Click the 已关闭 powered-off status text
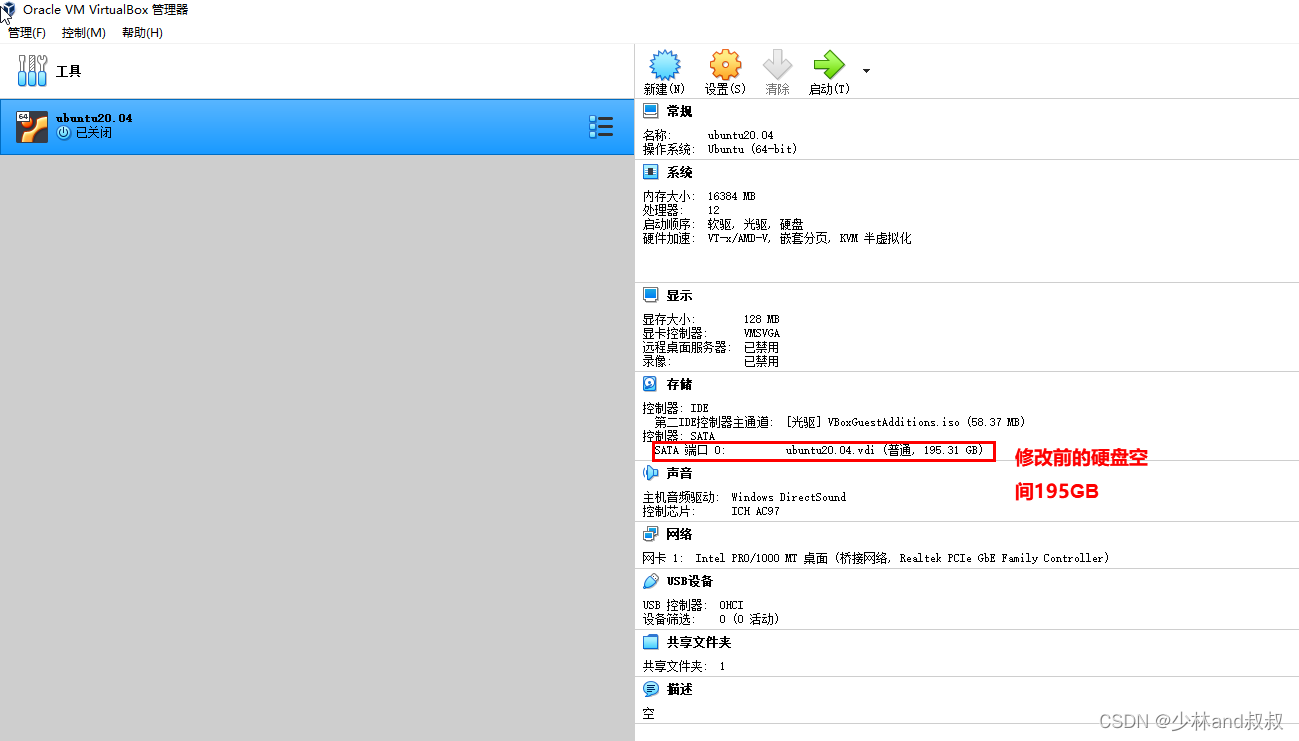The image size is (1299, 741). click(93, 133)
